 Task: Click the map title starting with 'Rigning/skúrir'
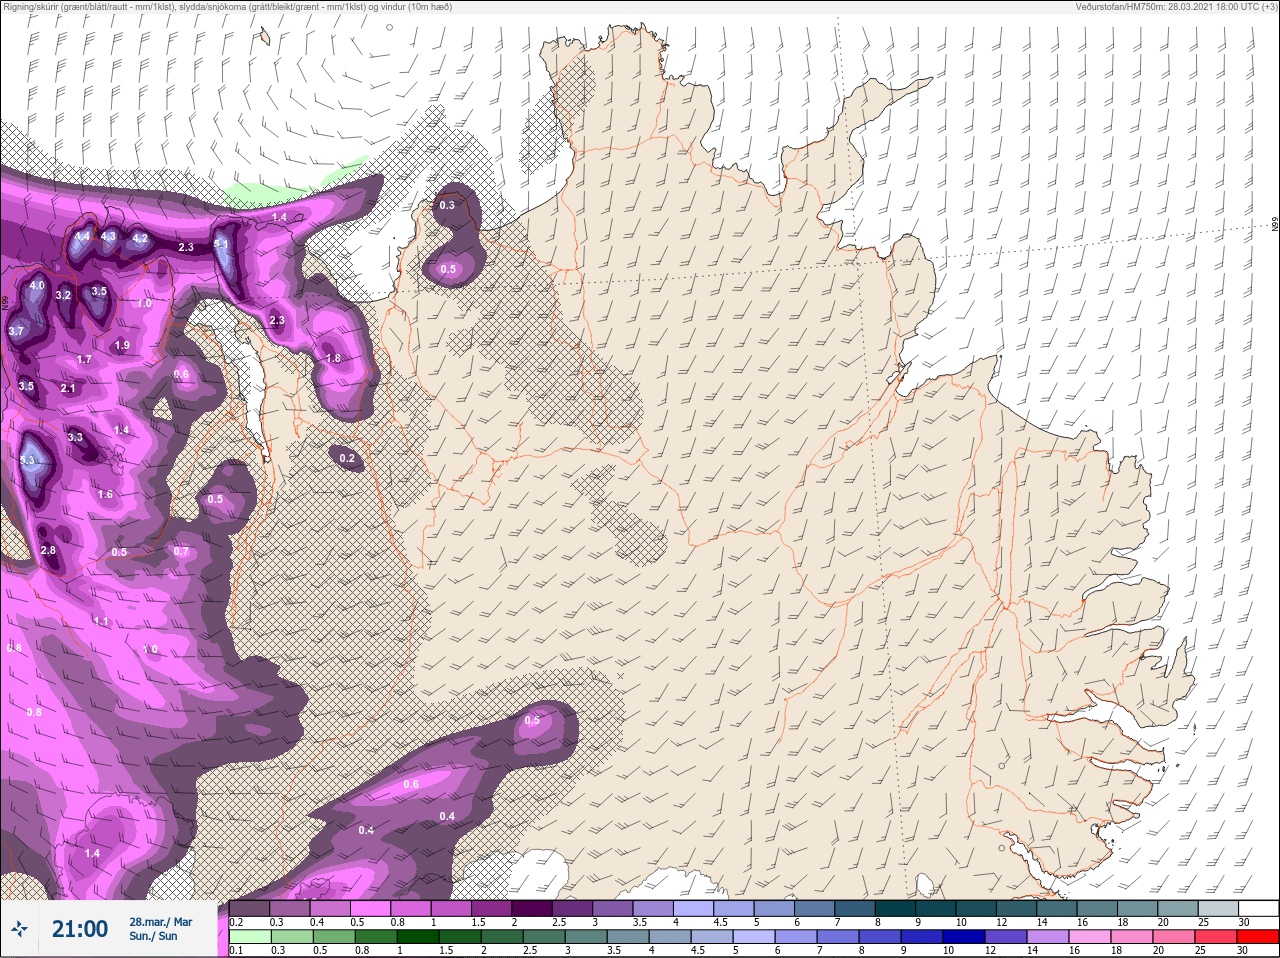pos(227,7)
